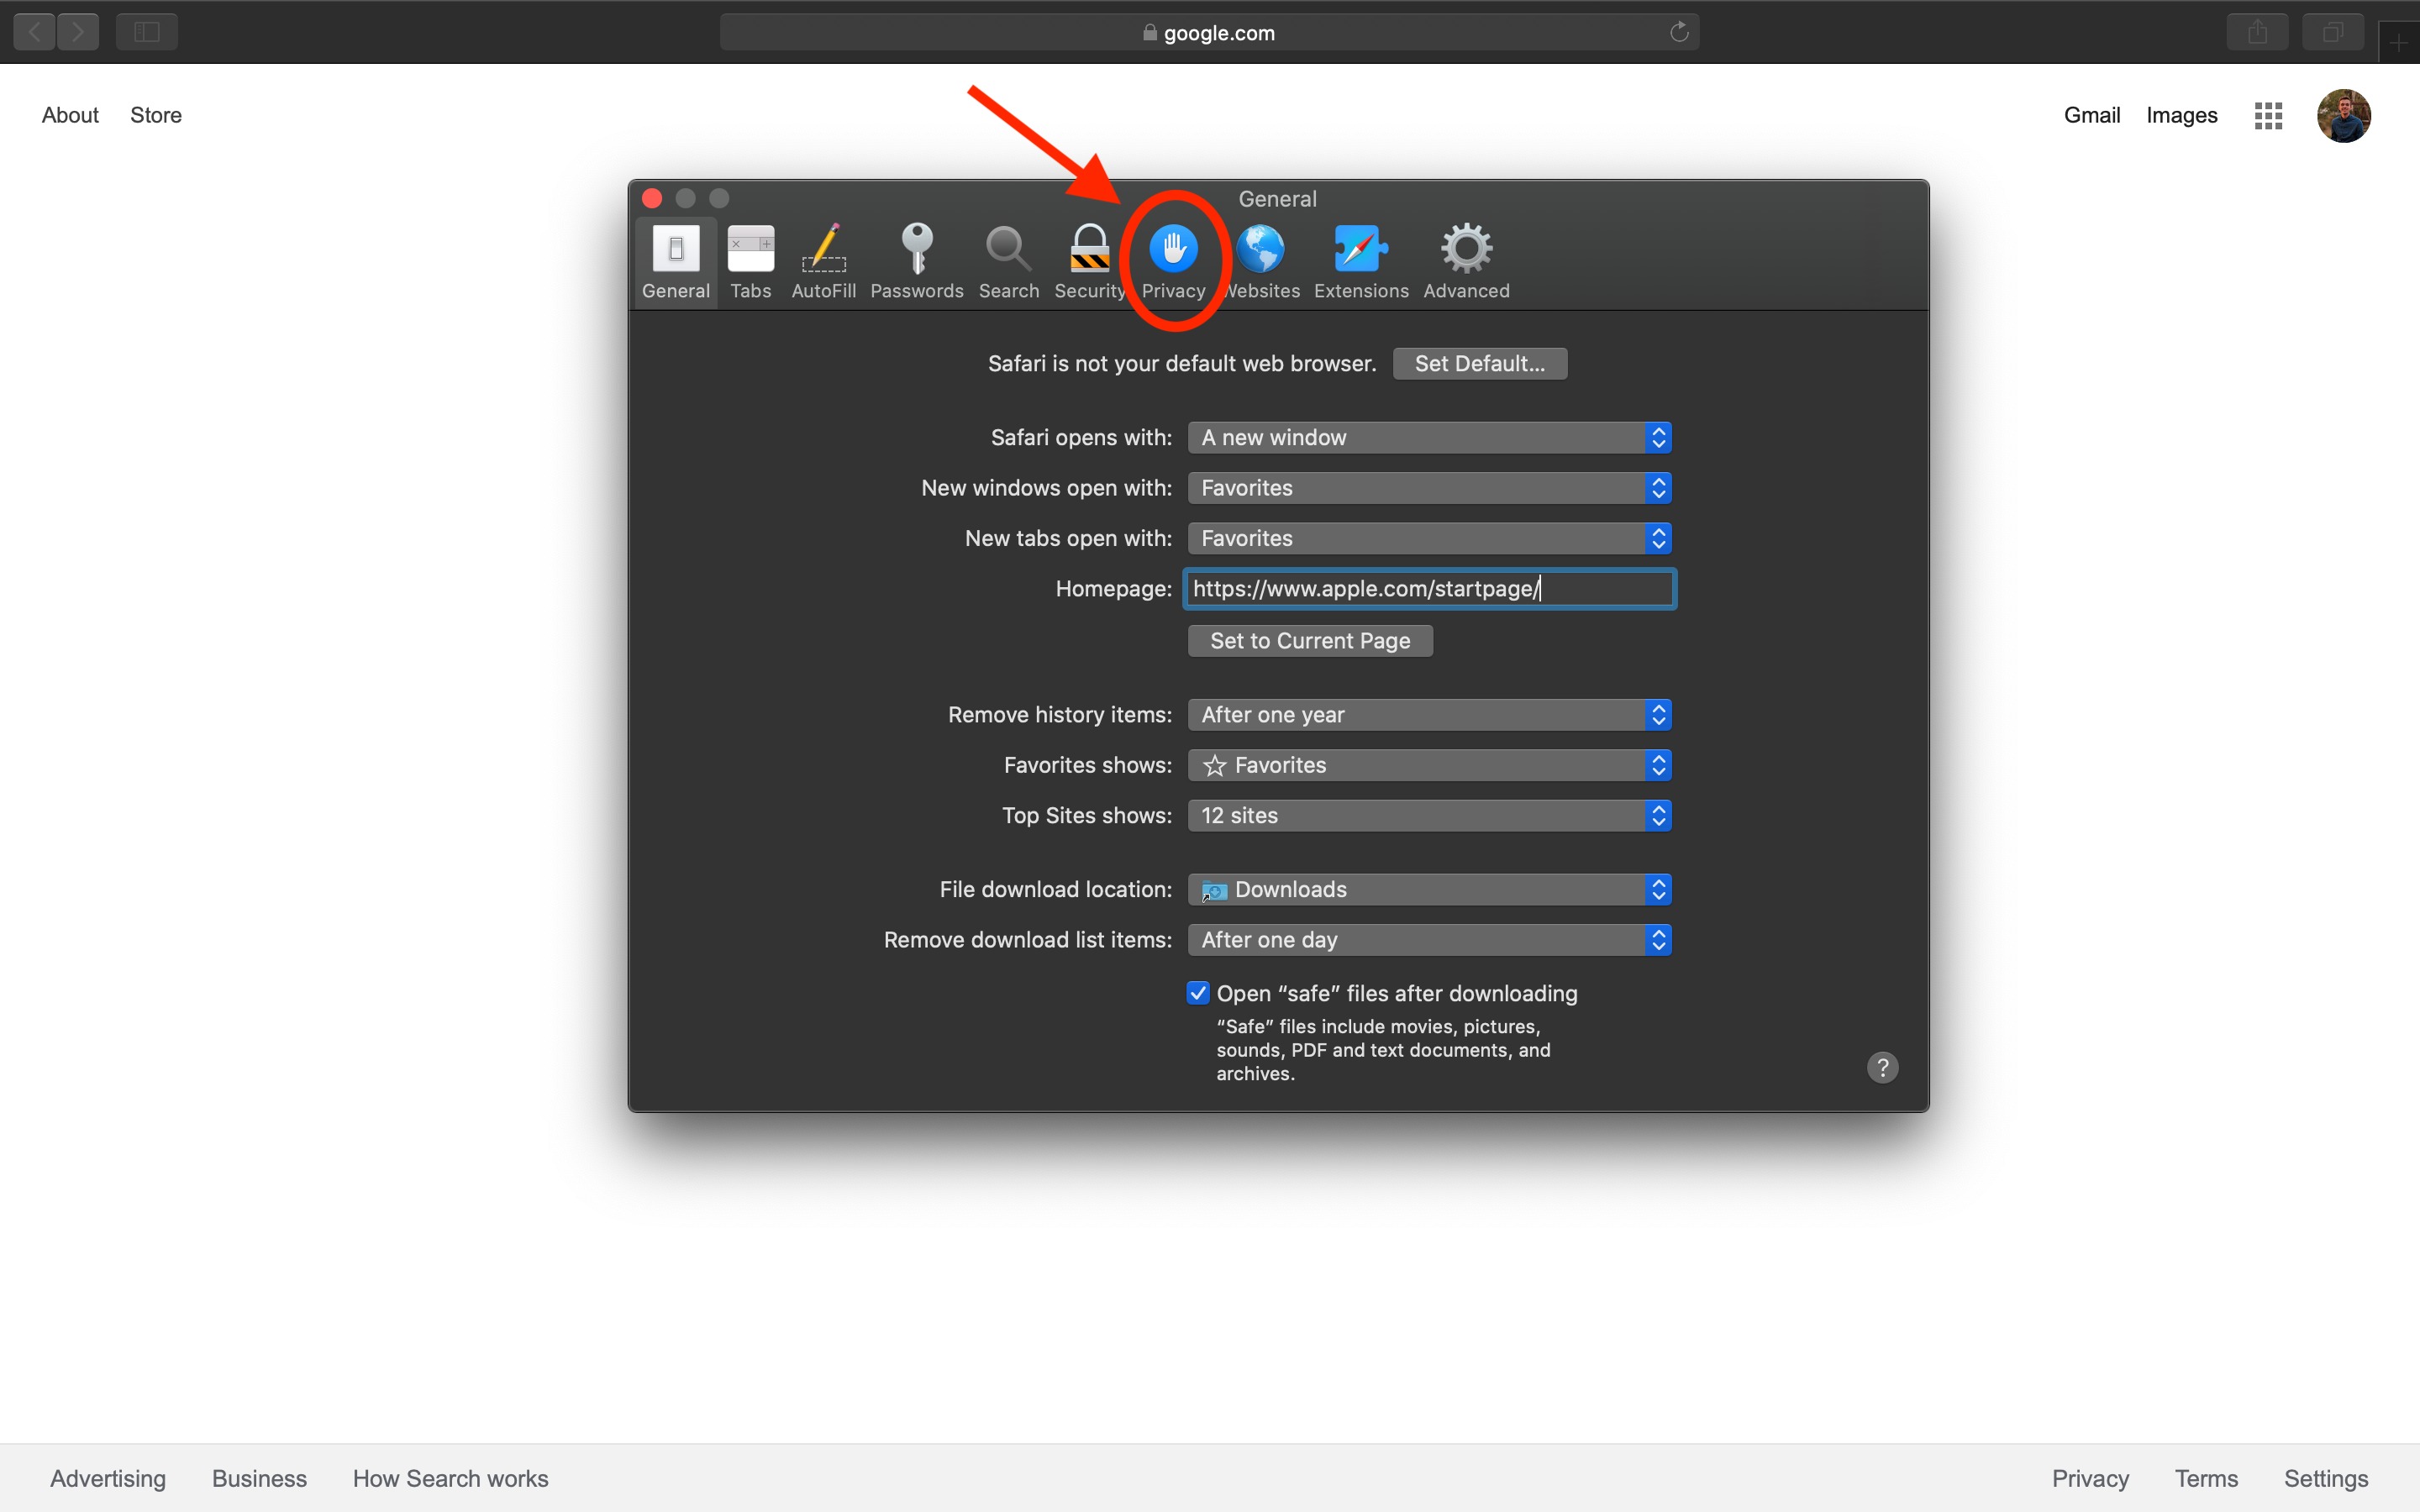Click Set to Current Page button
Screen dimensions: 2420x1512
click(x=1310, y=641)
